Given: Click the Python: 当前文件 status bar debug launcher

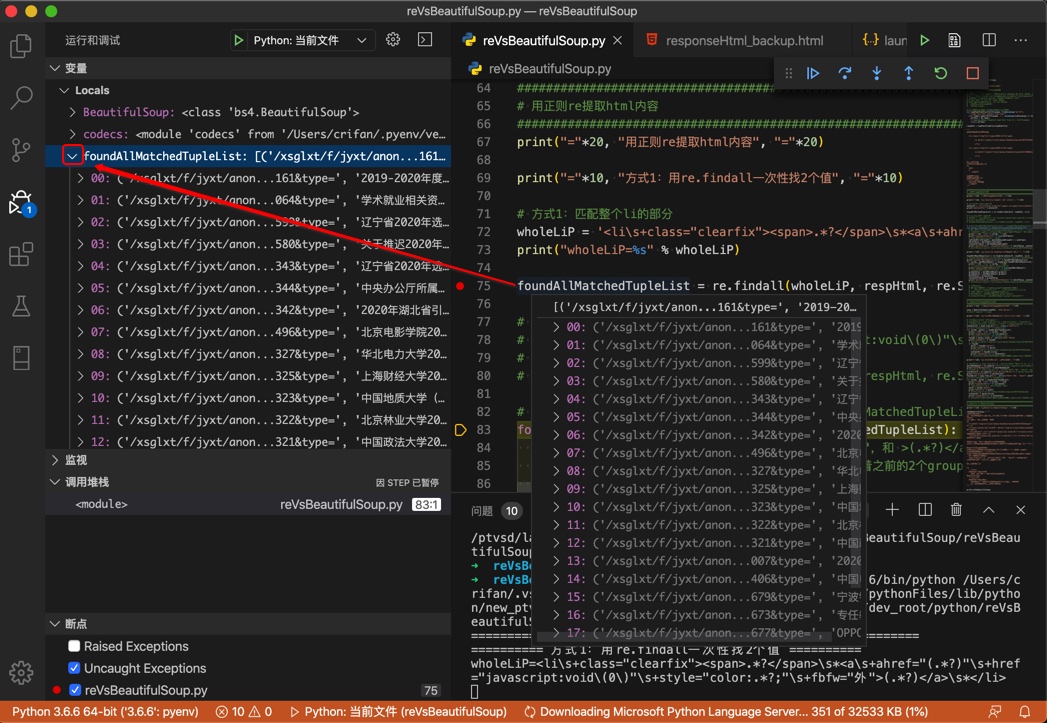Looking at the screenshot, I should (398, 712).
